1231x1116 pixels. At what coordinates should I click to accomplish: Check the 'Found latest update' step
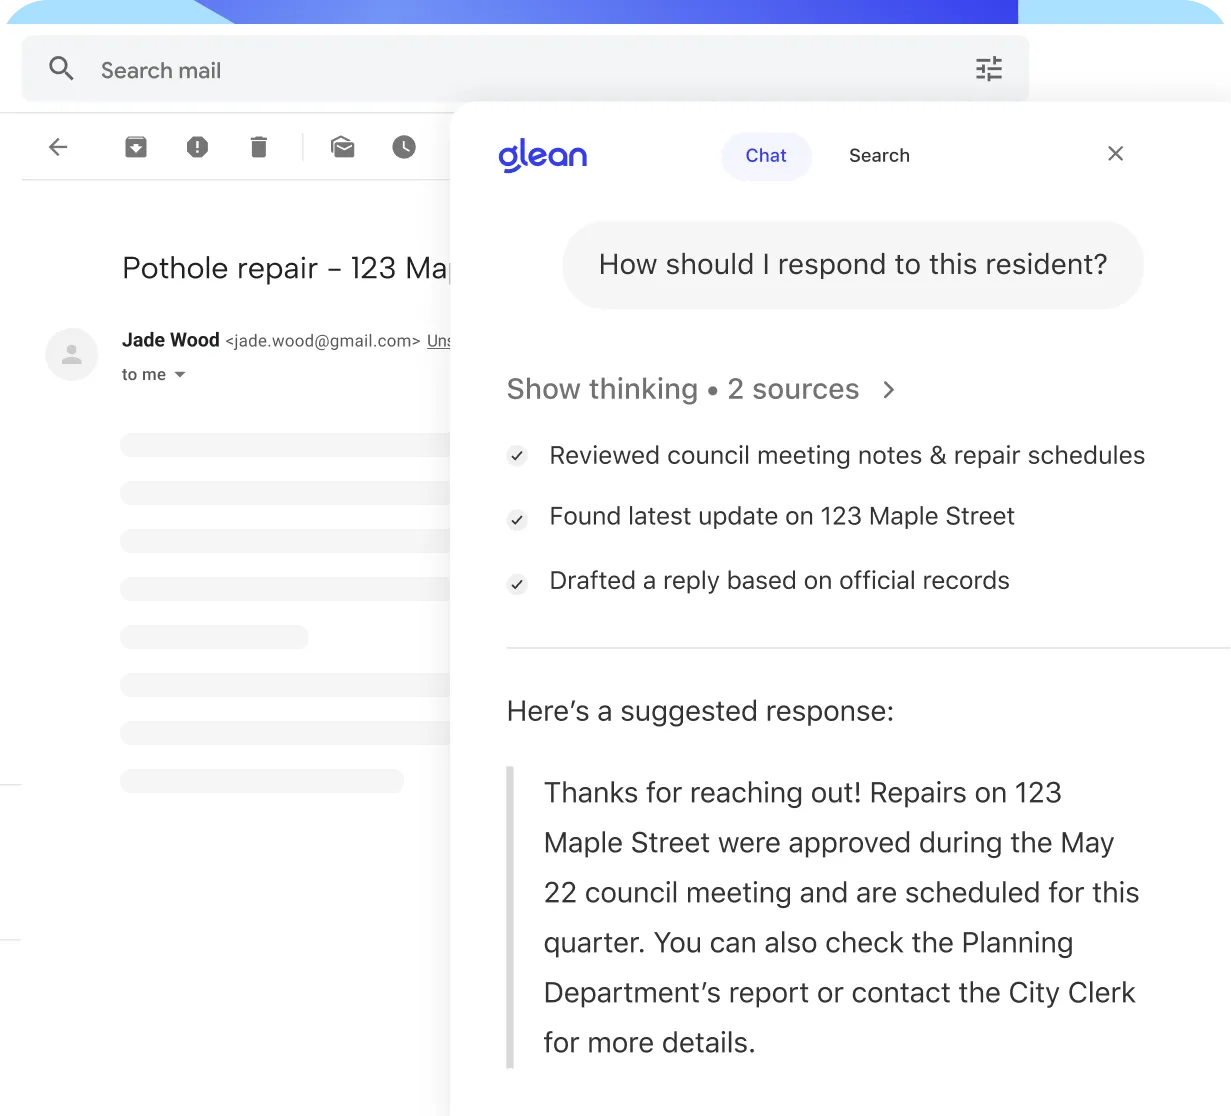point(517,519)
